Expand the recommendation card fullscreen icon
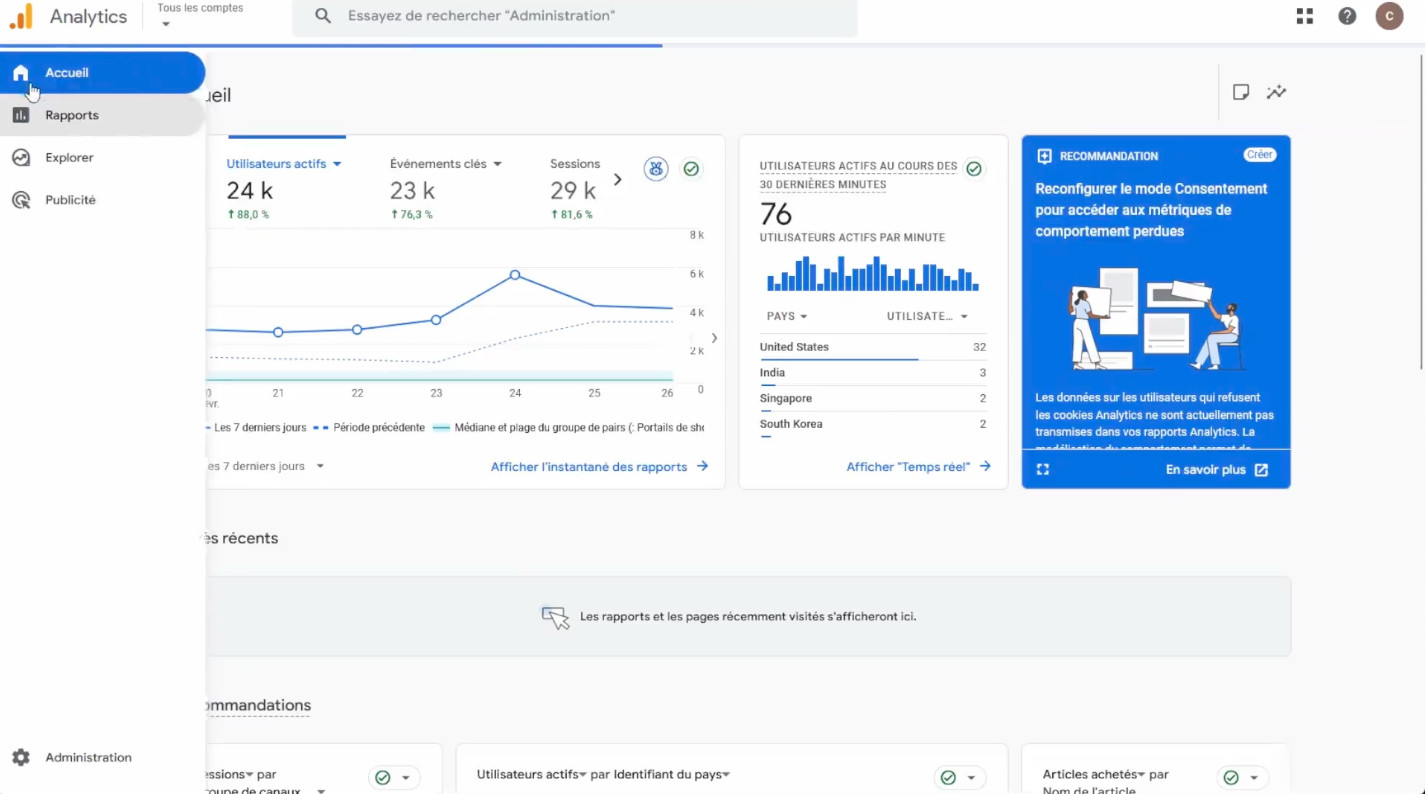 (1043, 469)
